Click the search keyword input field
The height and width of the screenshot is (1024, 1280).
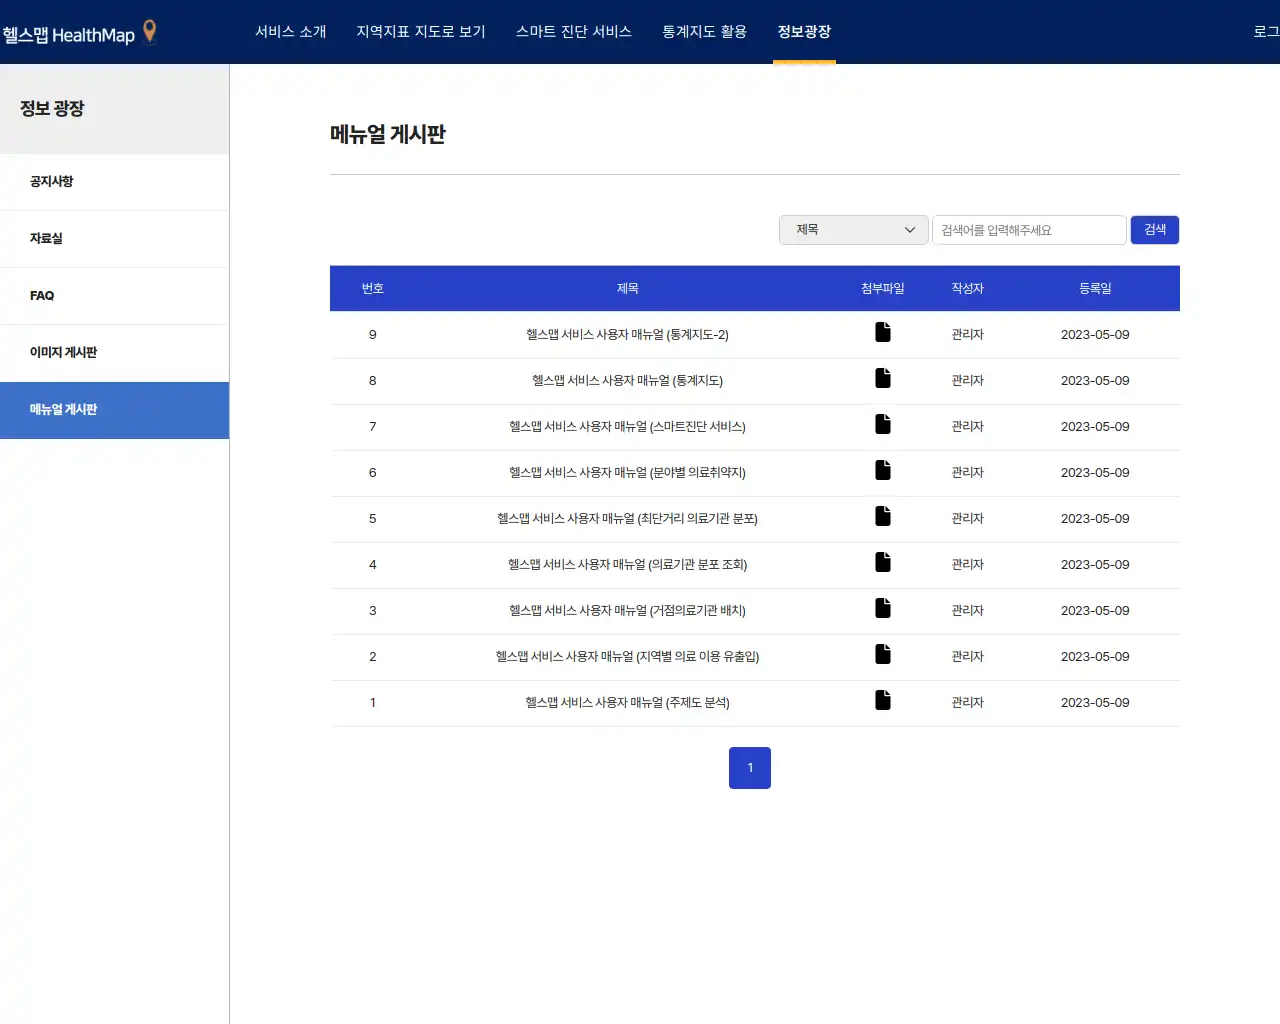click(x=1029, y=229)
